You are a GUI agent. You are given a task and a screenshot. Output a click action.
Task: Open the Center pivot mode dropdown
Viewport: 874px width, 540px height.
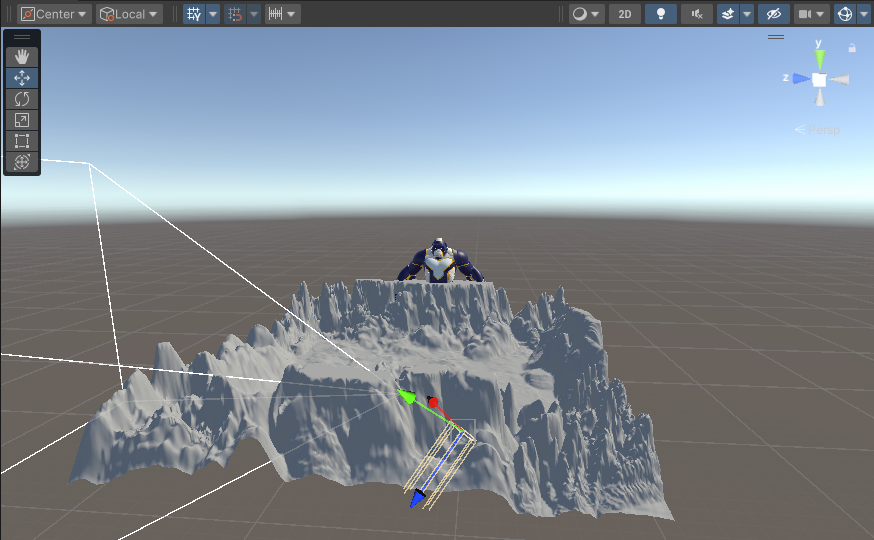[x=54, y=14]
